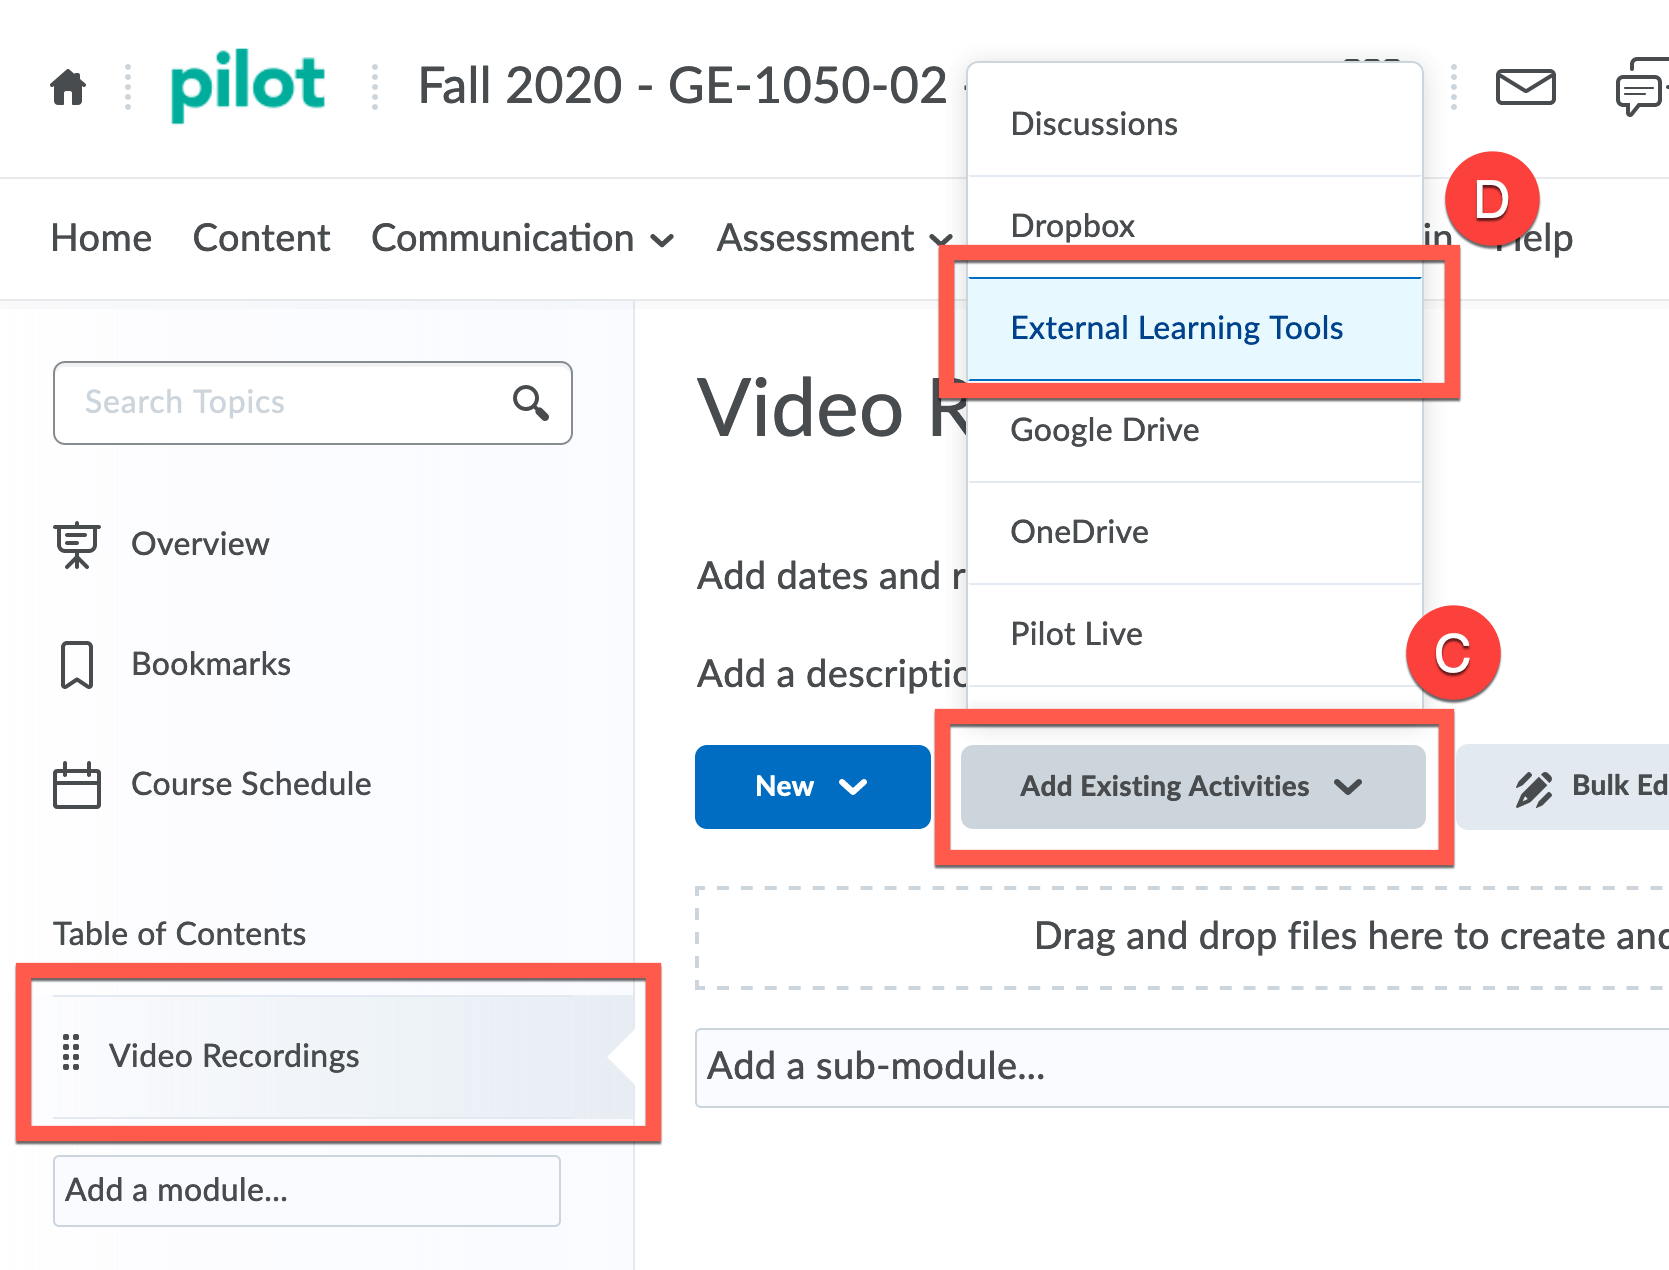
Task: Select External Learning Tools from menu
Action: 1176,328
